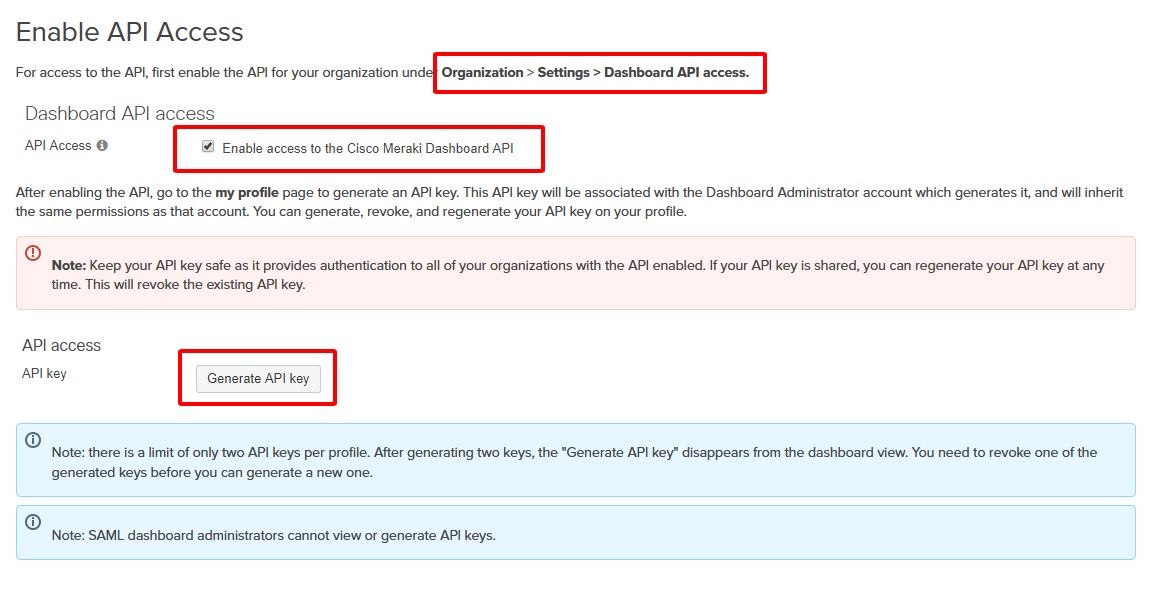
Task: Click the 'Enable API Access' page title
Action: (130, 32)
